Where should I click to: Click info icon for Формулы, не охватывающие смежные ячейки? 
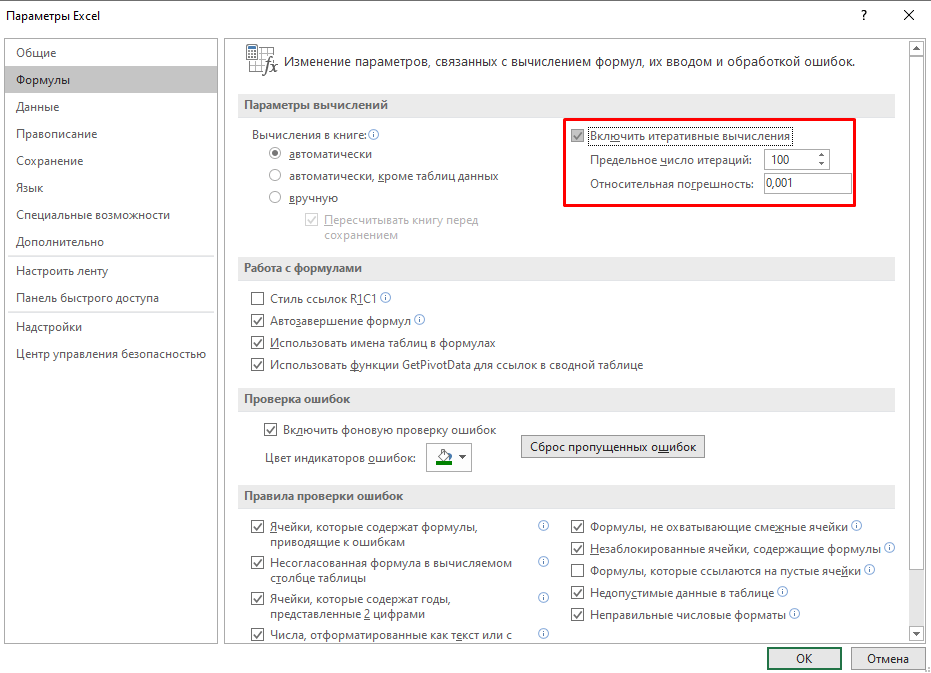point(856,526)
